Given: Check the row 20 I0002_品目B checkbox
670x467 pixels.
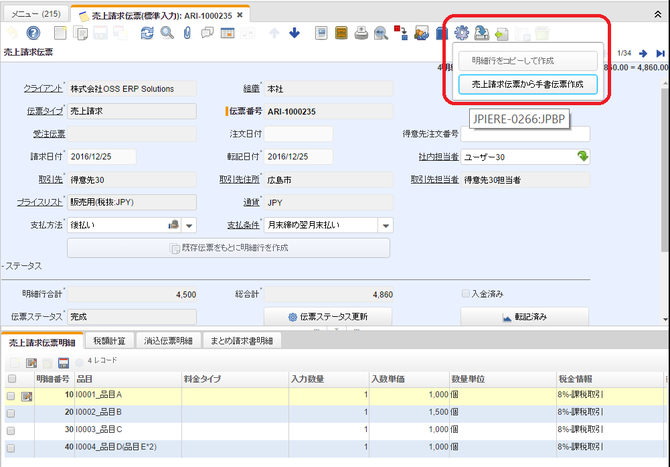Looking at the screenshot, I should tap(11, 413).
